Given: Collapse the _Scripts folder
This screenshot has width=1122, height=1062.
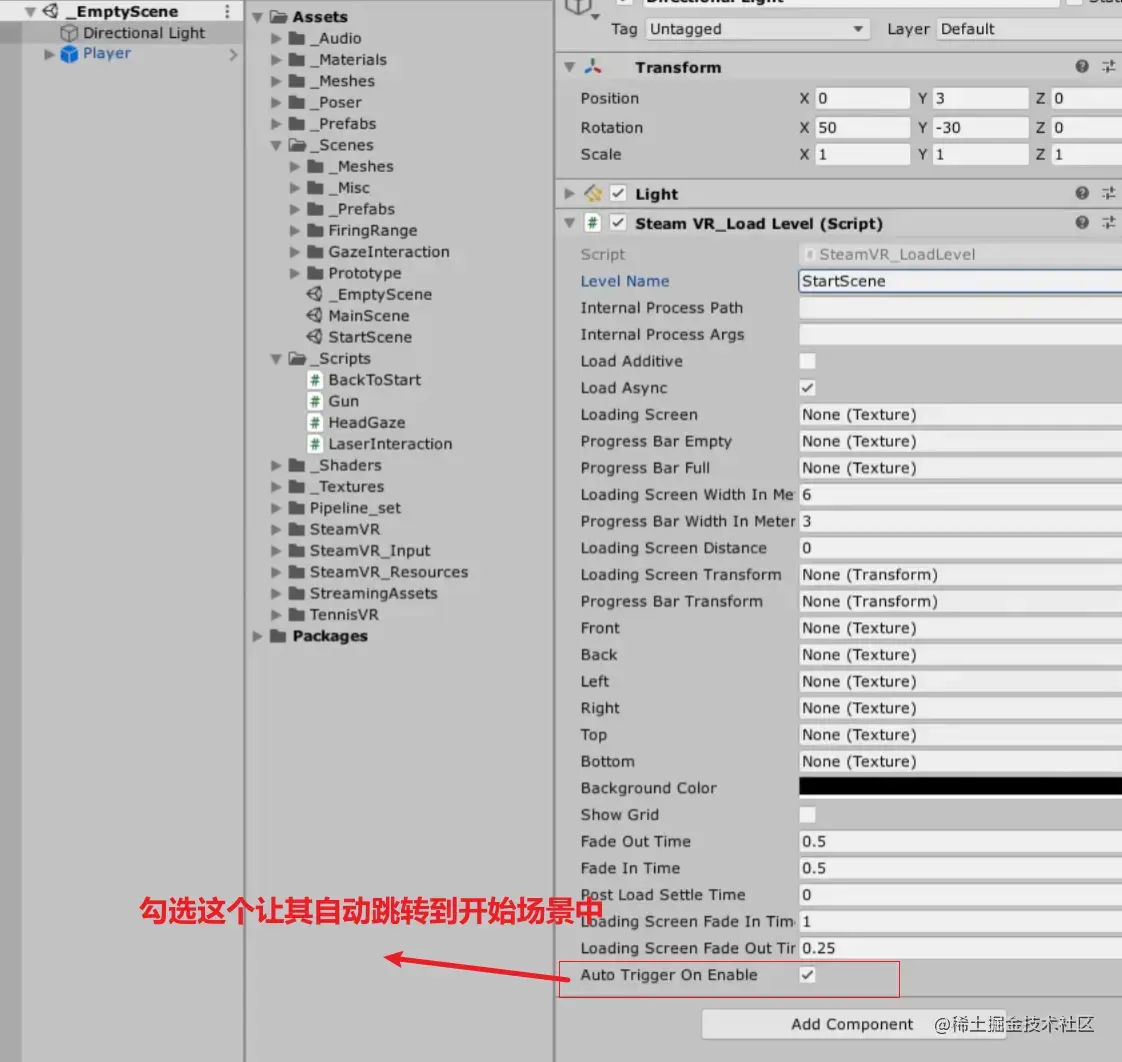Looking at the screenshot, I should pyautogui.click(x=276, y=359).
